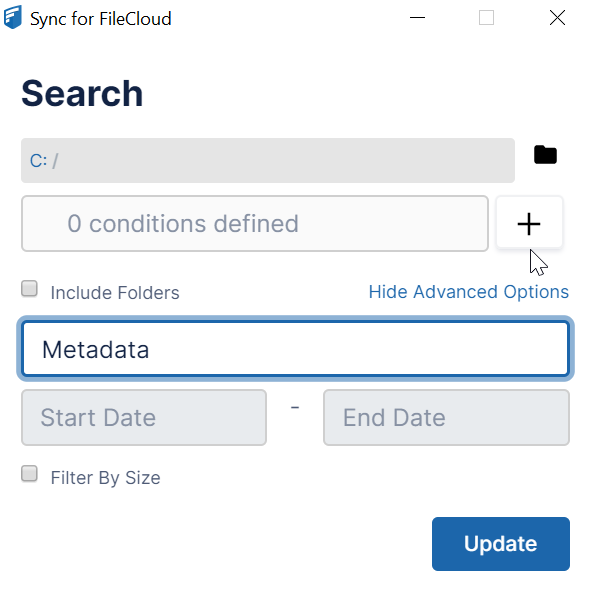Screen dimensions: 591x611
Task: Select the C: breadcrumb in the path bar
Action: tap(38, 161)
